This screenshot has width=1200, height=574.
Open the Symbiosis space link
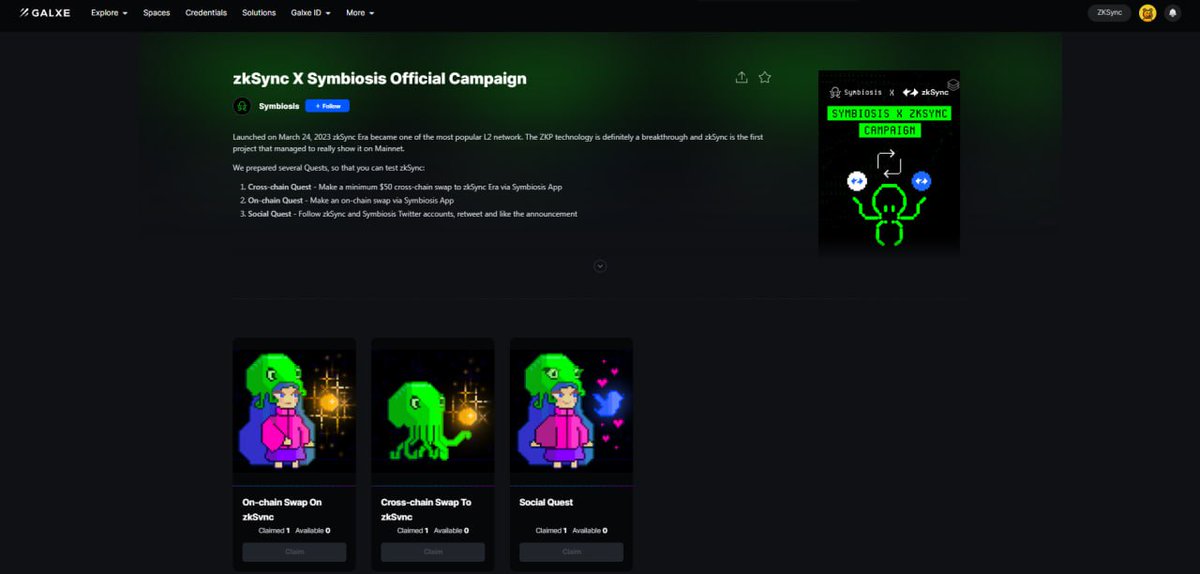click(x=279, y=106)
